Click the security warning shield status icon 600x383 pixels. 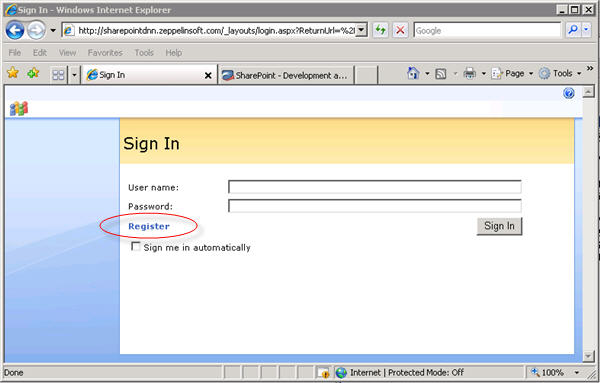pyautogui.click(x=324, y=373)
